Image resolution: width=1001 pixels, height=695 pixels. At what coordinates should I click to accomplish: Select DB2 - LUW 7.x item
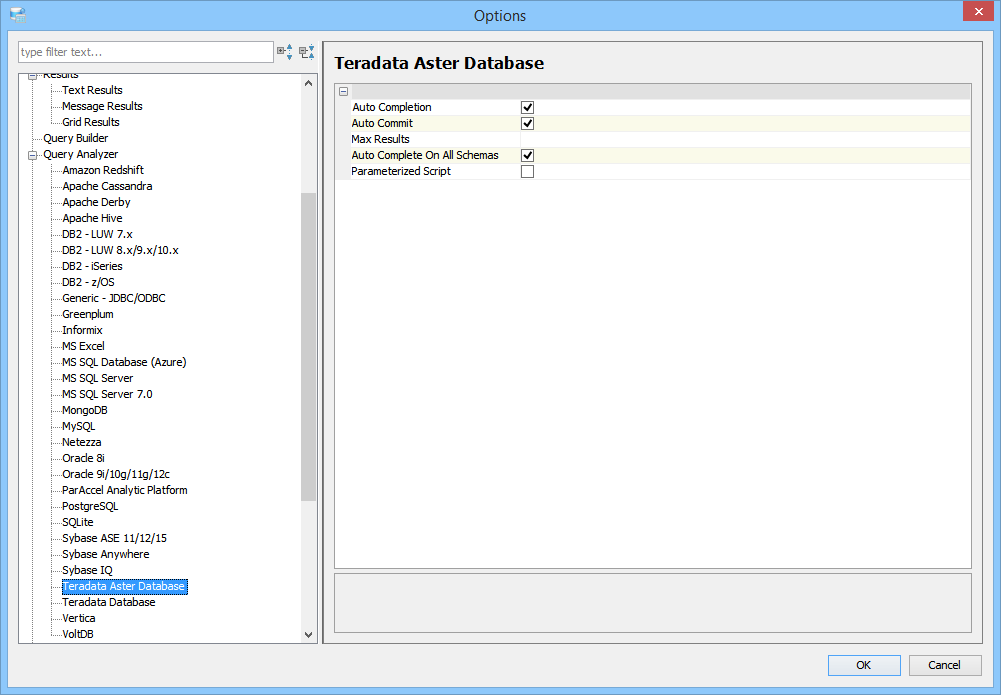tap(97, 234)
